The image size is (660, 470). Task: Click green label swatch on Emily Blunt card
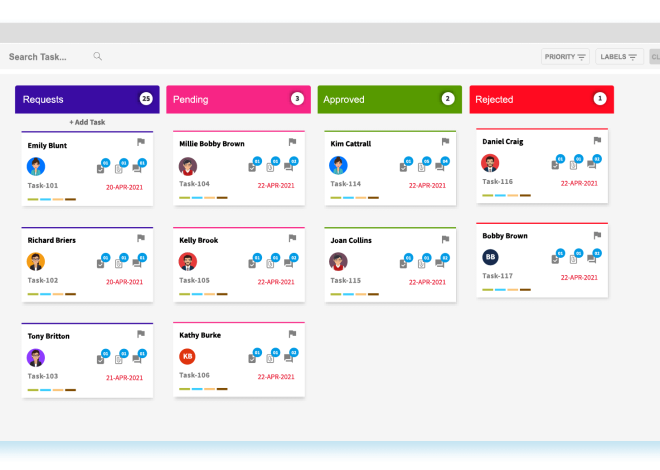pos(33,199)
